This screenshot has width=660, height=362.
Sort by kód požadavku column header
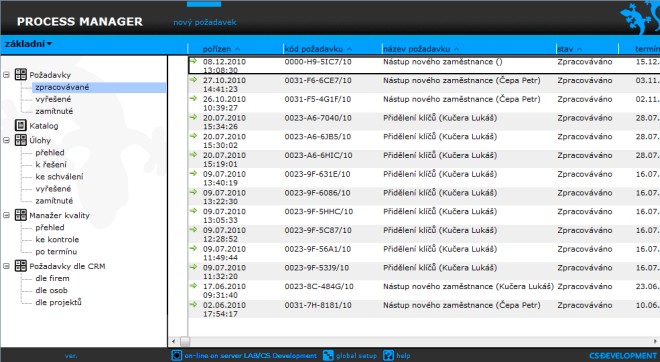pyautogui.click(x=318, y=49)
